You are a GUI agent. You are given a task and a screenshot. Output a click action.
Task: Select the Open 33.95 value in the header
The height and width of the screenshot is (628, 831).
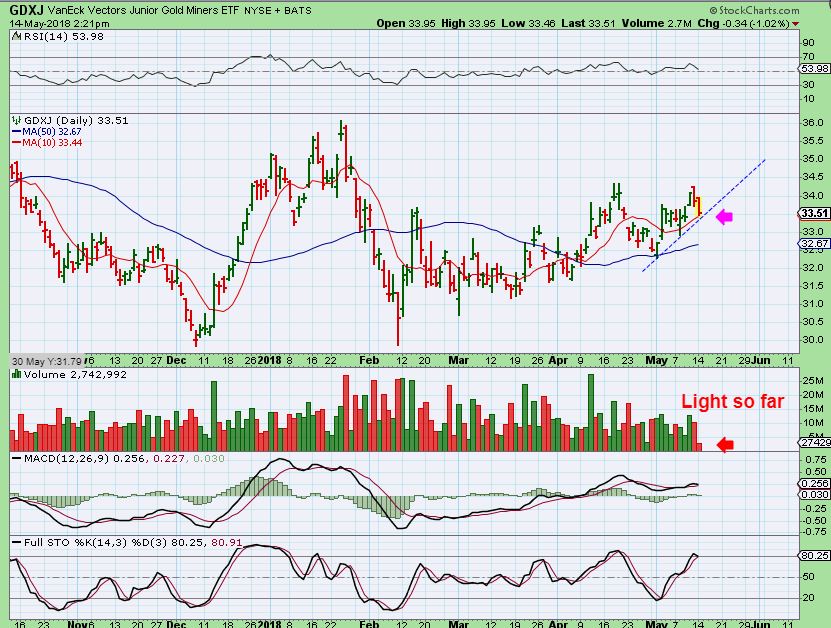coord(405,23)
